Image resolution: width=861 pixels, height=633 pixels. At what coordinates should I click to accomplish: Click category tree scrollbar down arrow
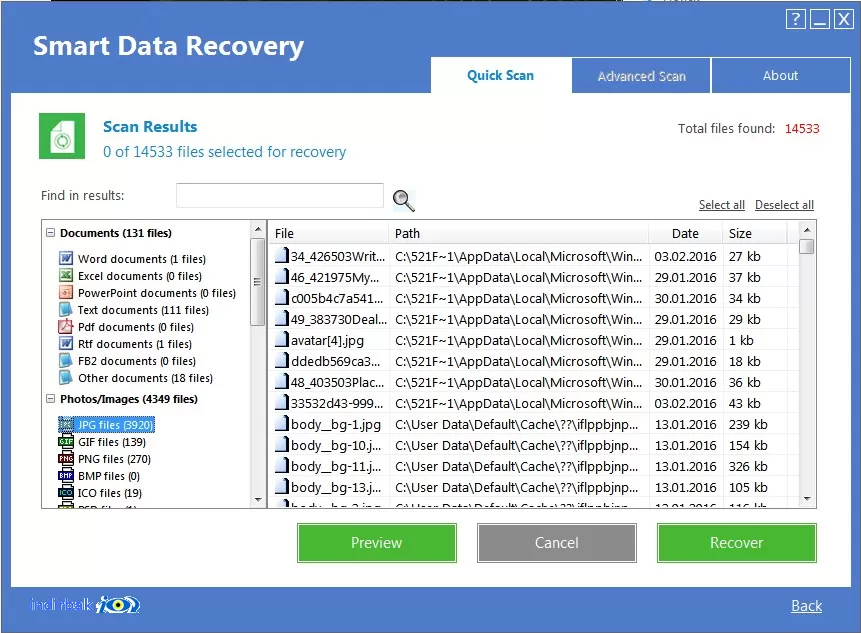point(258,500)
